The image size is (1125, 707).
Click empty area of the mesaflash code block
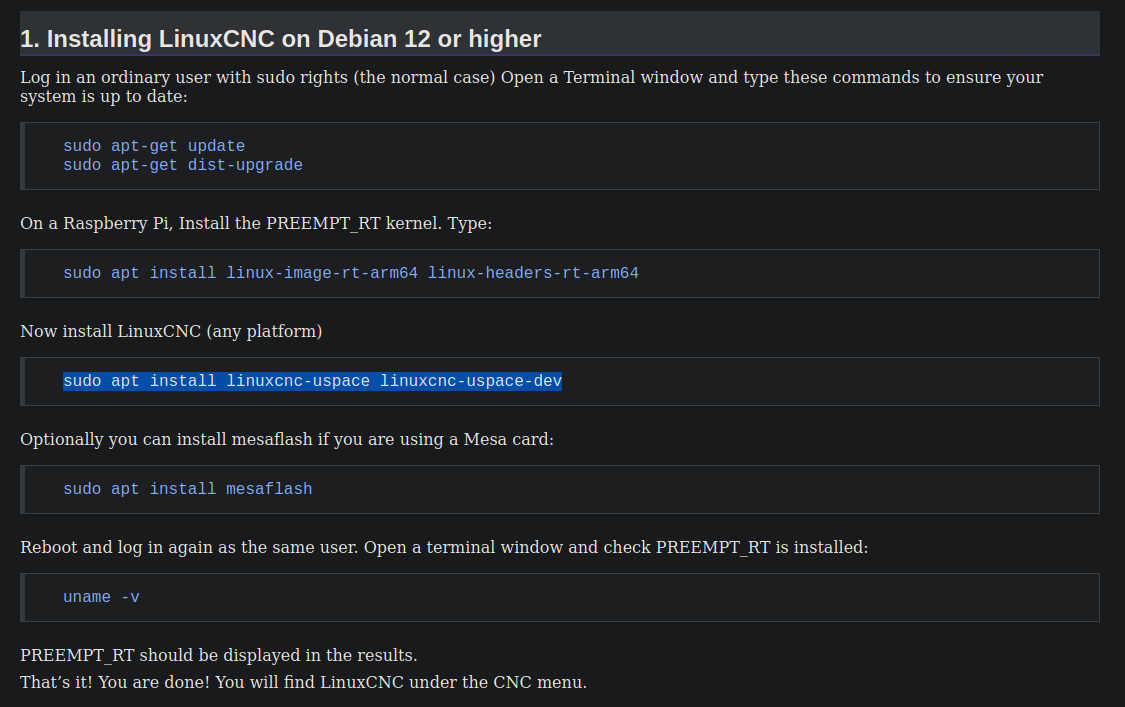point(703,490)
